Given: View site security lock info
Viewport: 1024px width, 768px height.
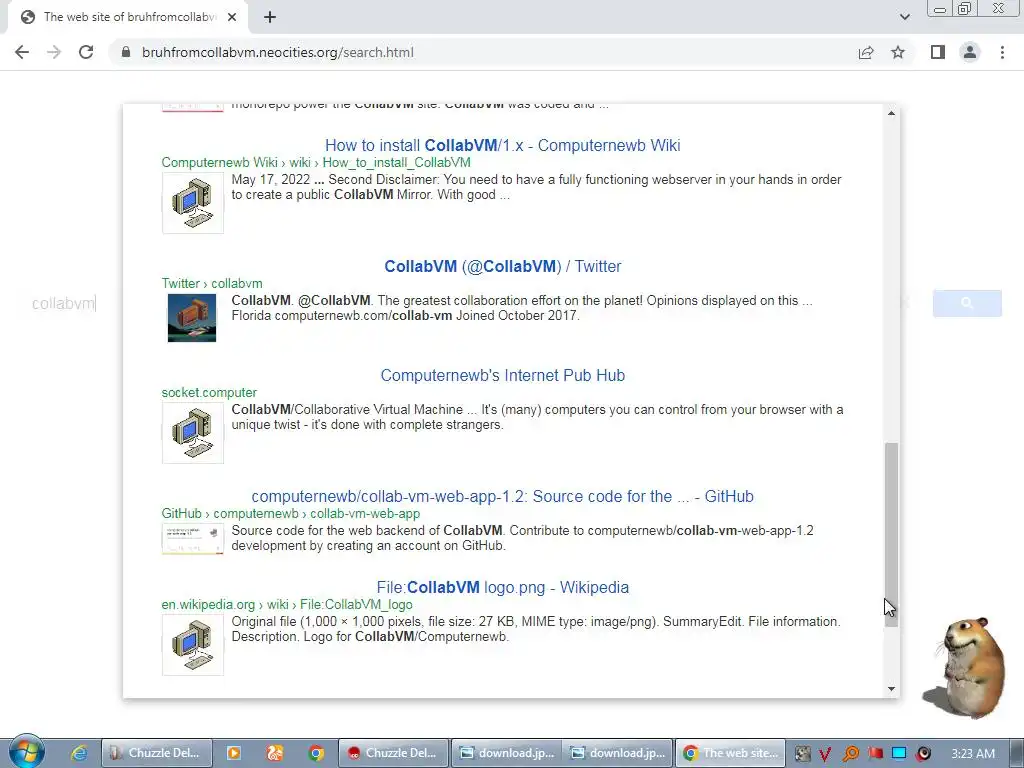Looking at the screenshot, I should (127, 52).
